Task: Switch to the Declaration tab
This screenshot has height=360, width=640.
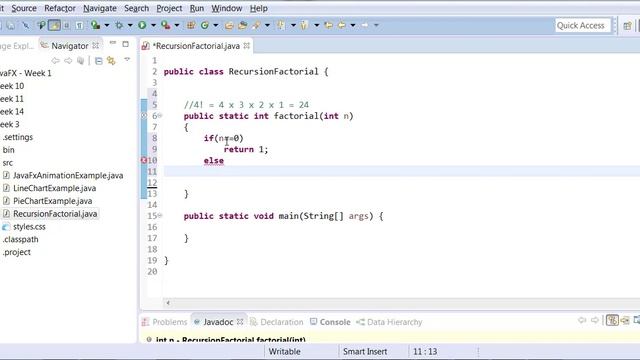Action: pyautogui.click(x=277, y=322)
